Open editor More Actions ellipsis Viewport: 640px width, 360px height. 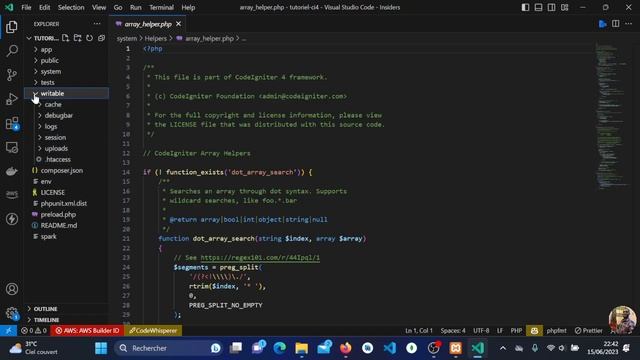pyautogui.click(x=628, y=24)
